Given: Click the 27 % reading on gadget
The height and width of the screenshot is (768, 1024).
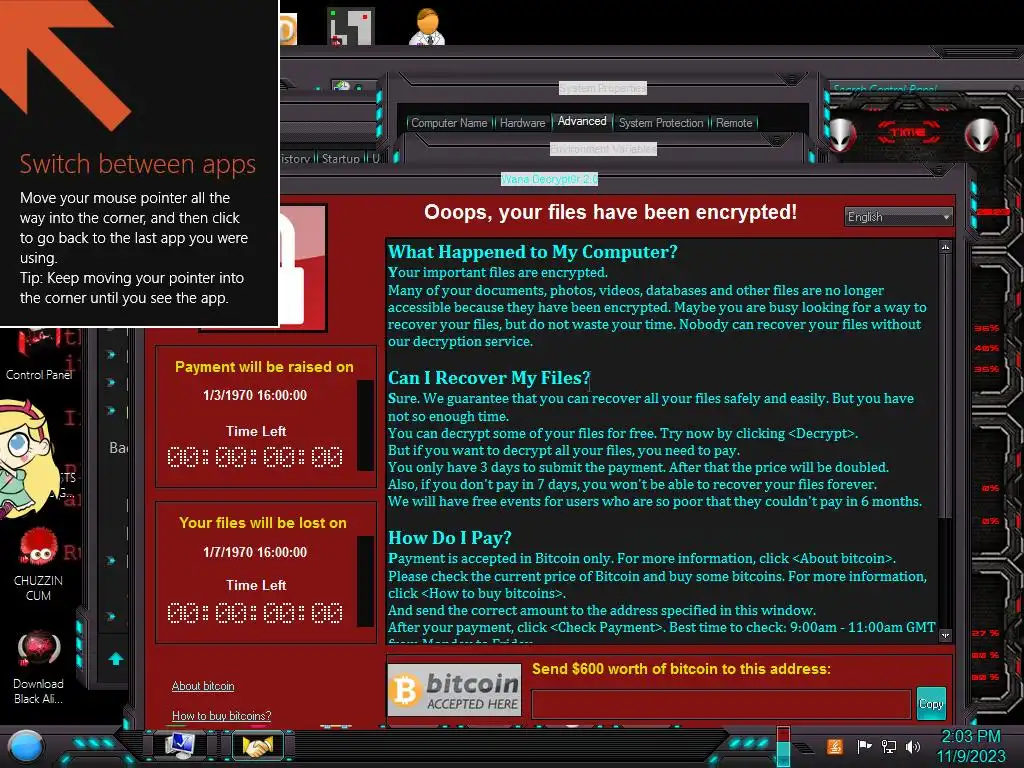Looking at the screenshot, I should [986, 633].
